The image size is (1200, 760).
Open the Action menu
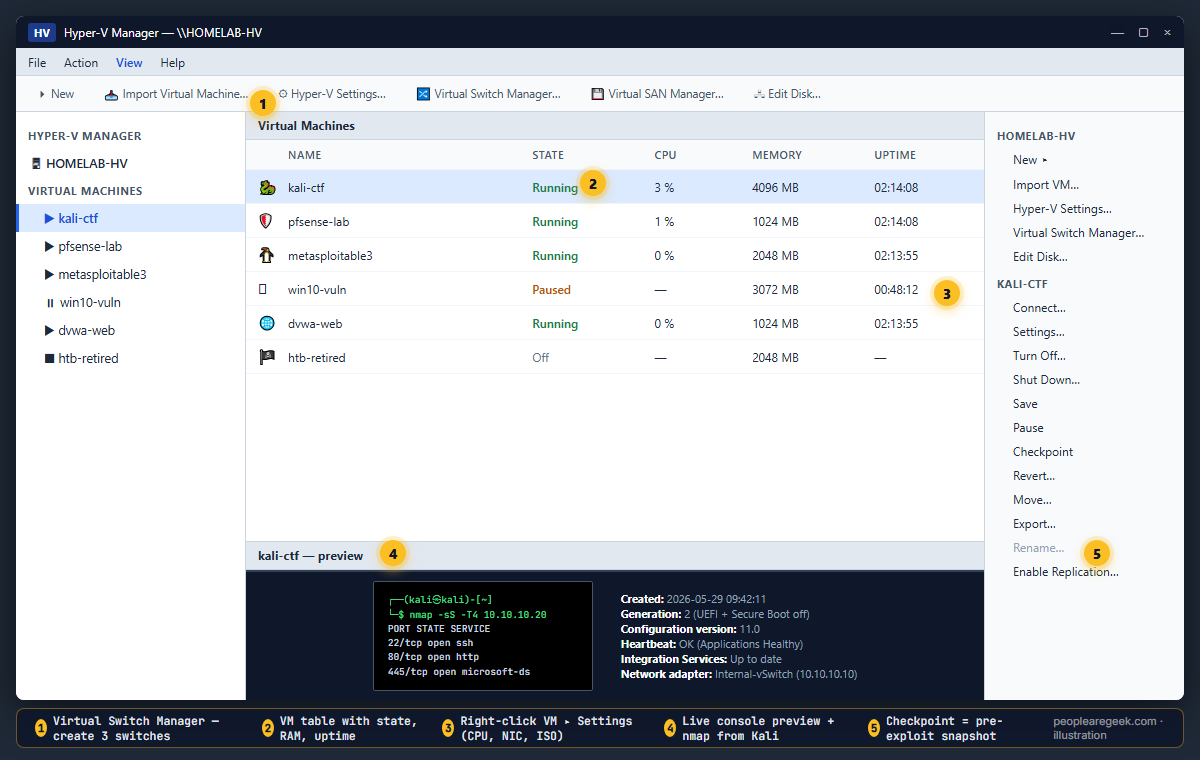click(81, 63)
